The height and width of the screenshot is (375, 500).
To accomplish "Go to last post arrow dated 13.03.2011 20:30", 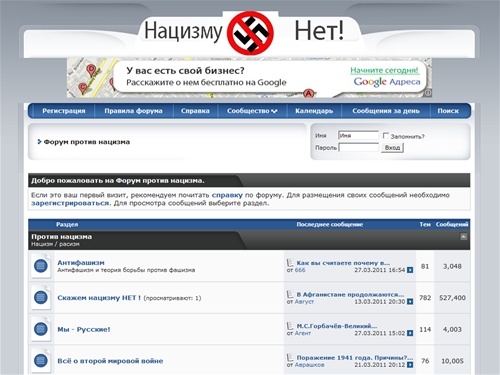I will click(x=410, y=302).
